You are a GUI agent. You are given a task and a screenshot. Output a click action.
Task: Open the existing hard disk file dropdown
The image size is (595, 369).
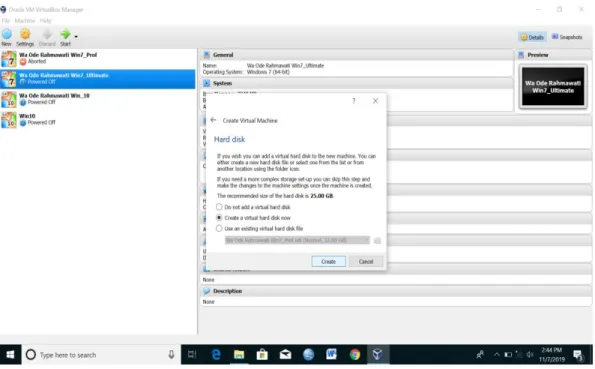coord(297,240)
